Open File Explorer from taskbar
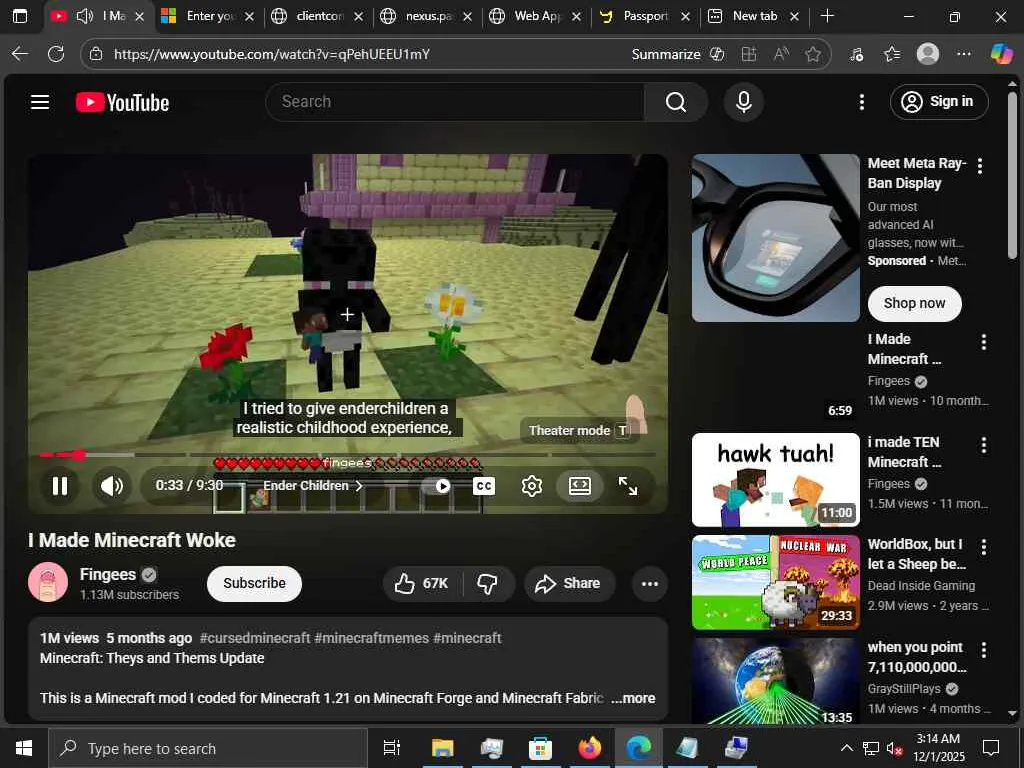 (x=442, y=748)
